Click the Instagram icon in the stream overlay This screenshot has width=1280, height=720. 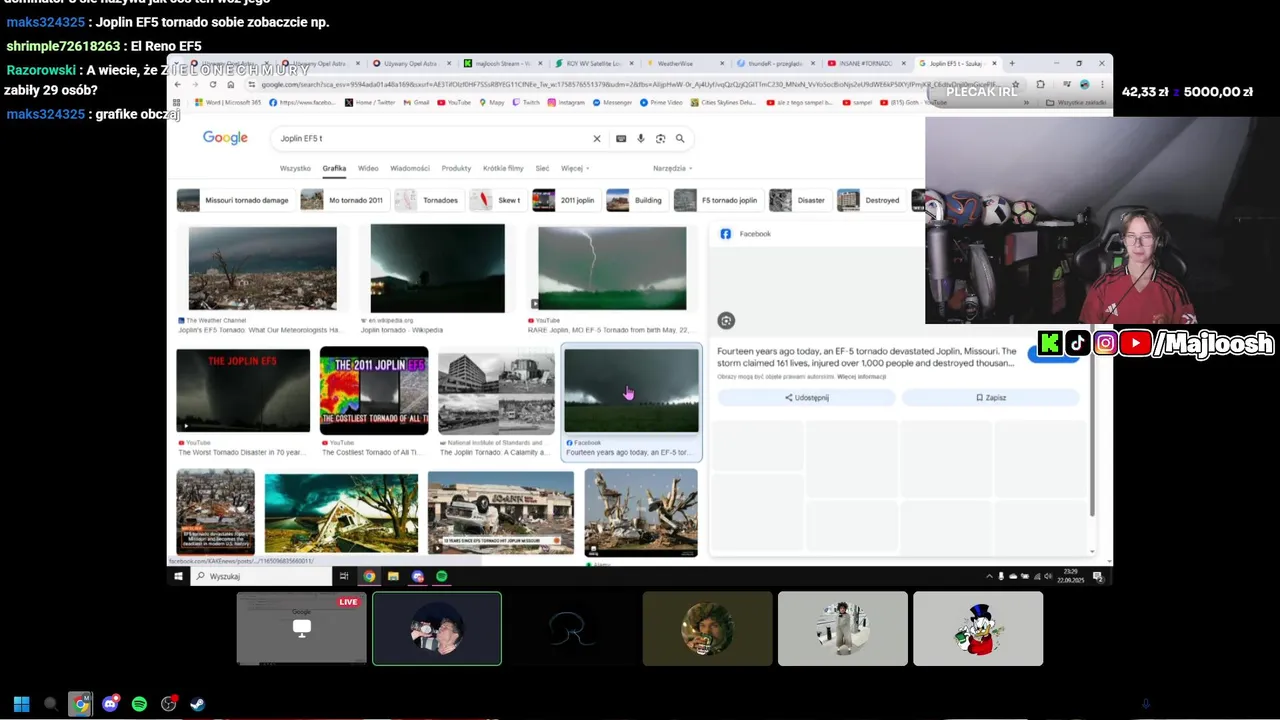1106,344
